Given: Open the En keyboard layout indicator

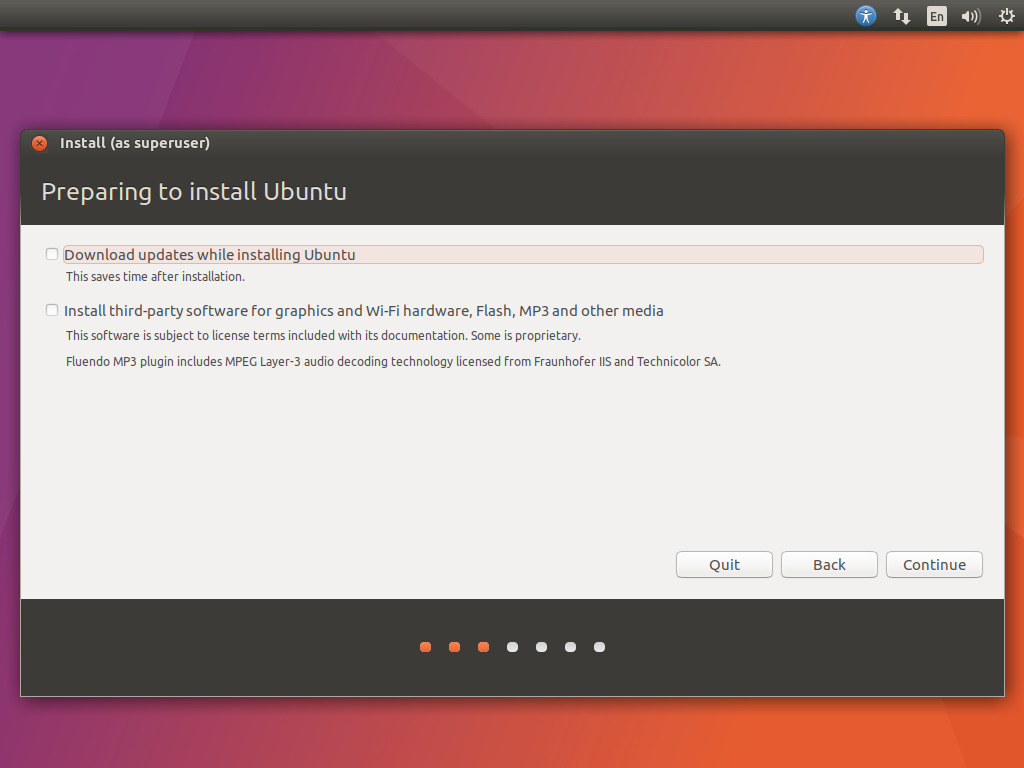Looking at the screenshot, I should 936,16.
